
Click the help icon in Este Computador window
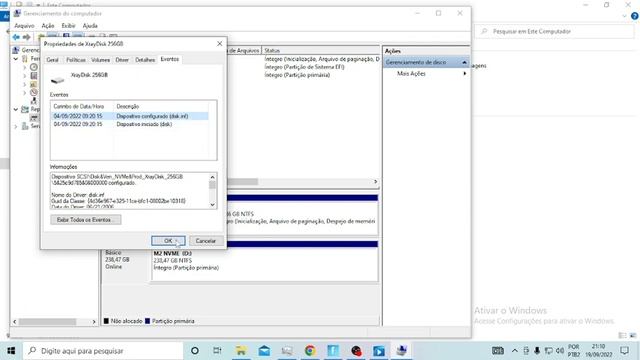(x=634, y=16)
